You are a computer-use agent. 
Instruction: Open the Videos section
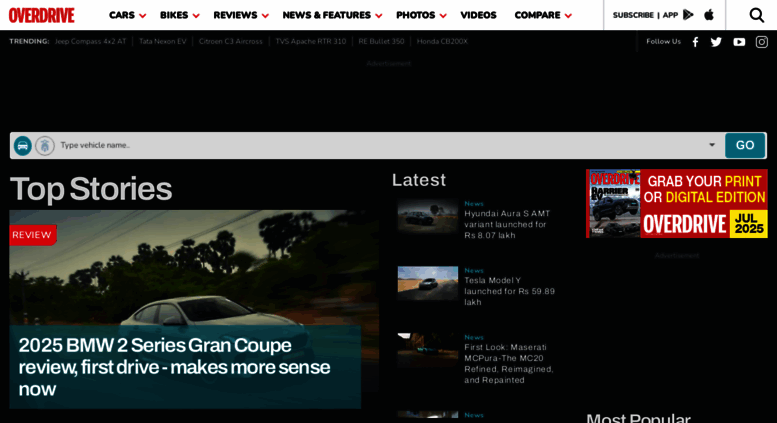click(478, 15)
